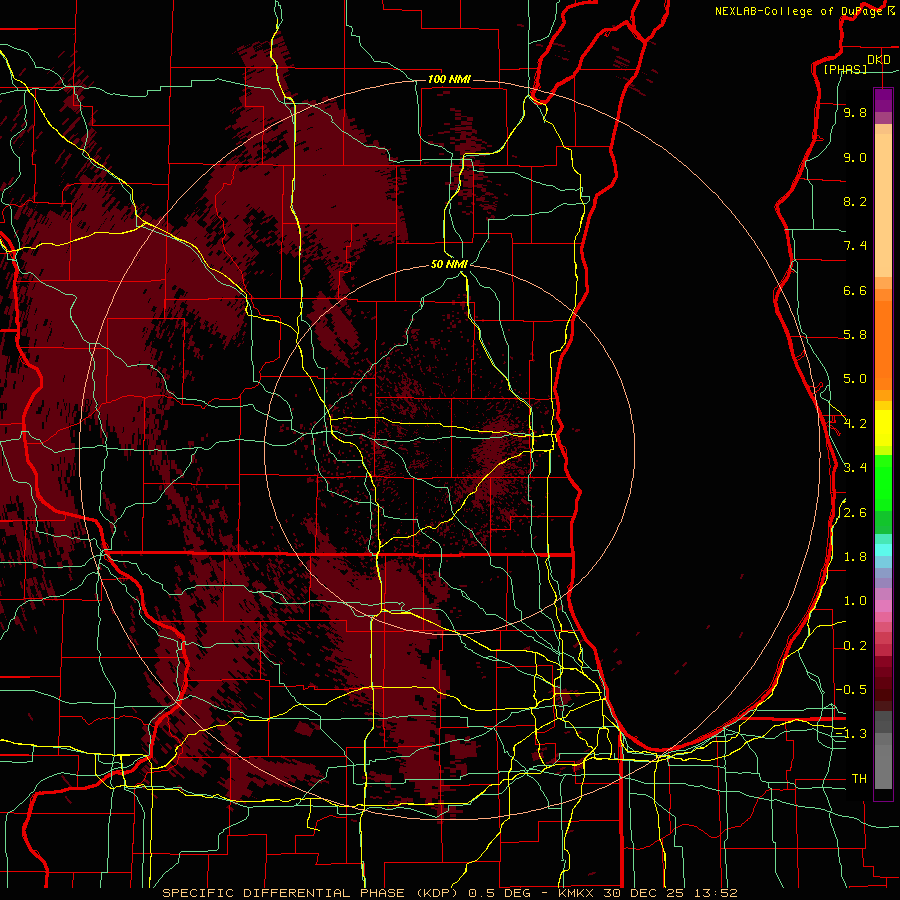Image resolution: width=900 pixels, height=900 pixels.
Task: Pick the cyan band of the color scale
Action: [x=883, y=550]
